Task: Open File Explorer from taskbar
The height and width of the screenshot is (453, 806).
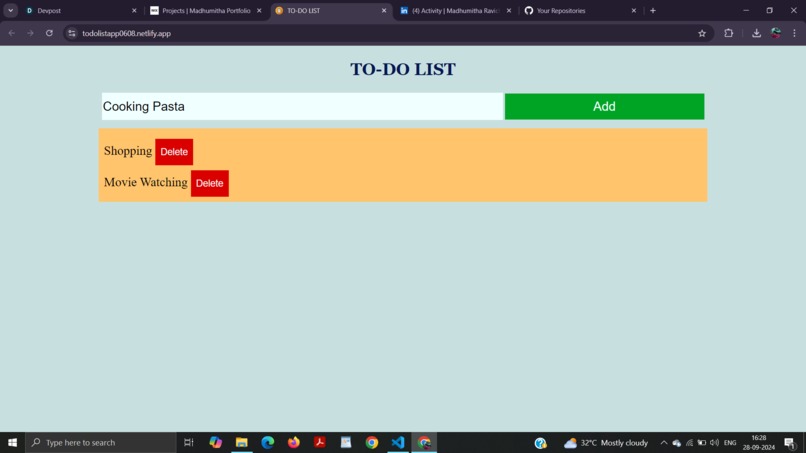Action: pos(242,442)
